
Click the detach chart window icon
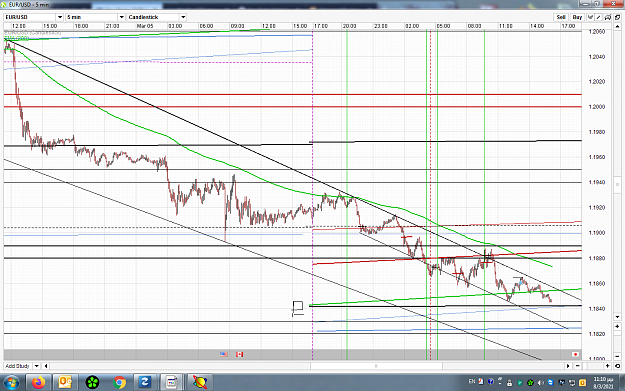(x=617, y=17)
